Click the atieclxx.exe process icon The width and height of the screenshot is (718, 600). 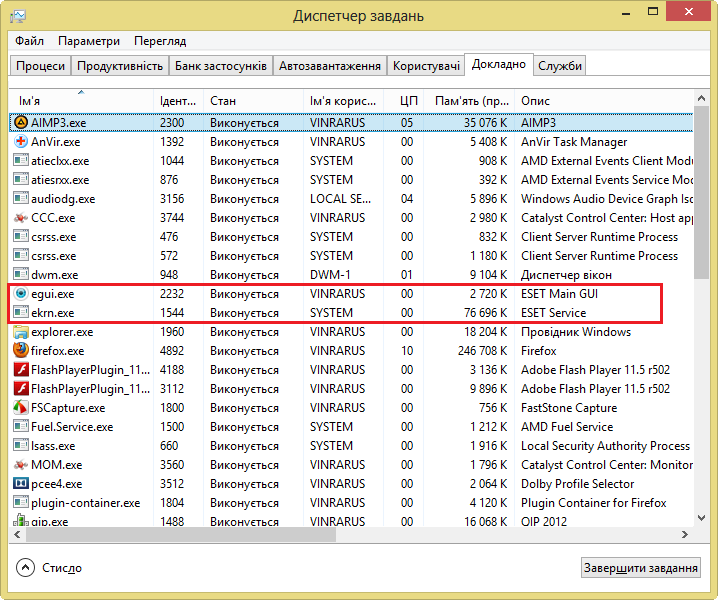(x=21, y=160)
